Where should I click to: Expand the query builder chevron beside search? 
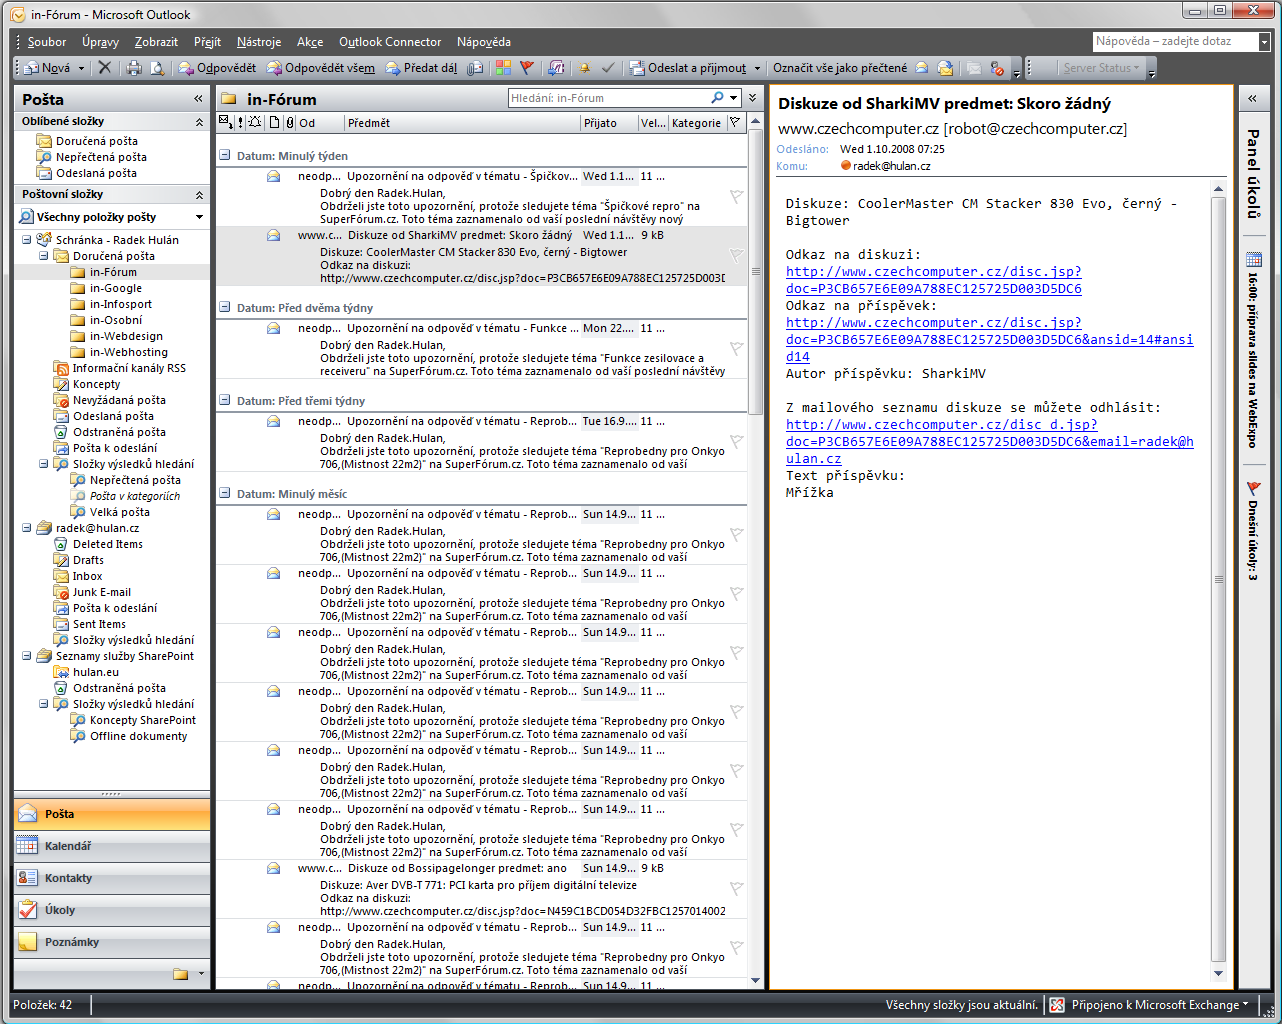753,98
